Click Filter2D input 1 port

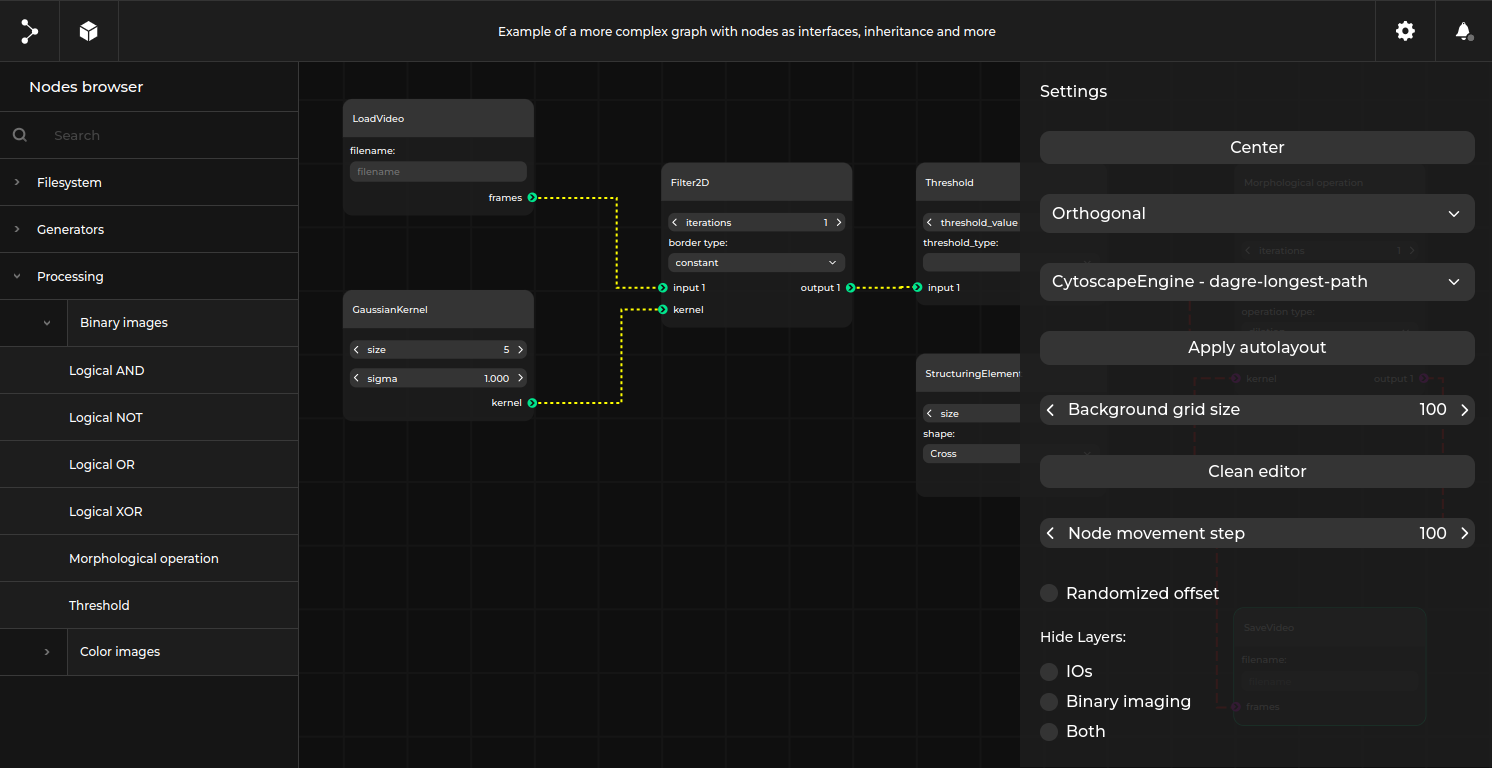click(663, 288)
